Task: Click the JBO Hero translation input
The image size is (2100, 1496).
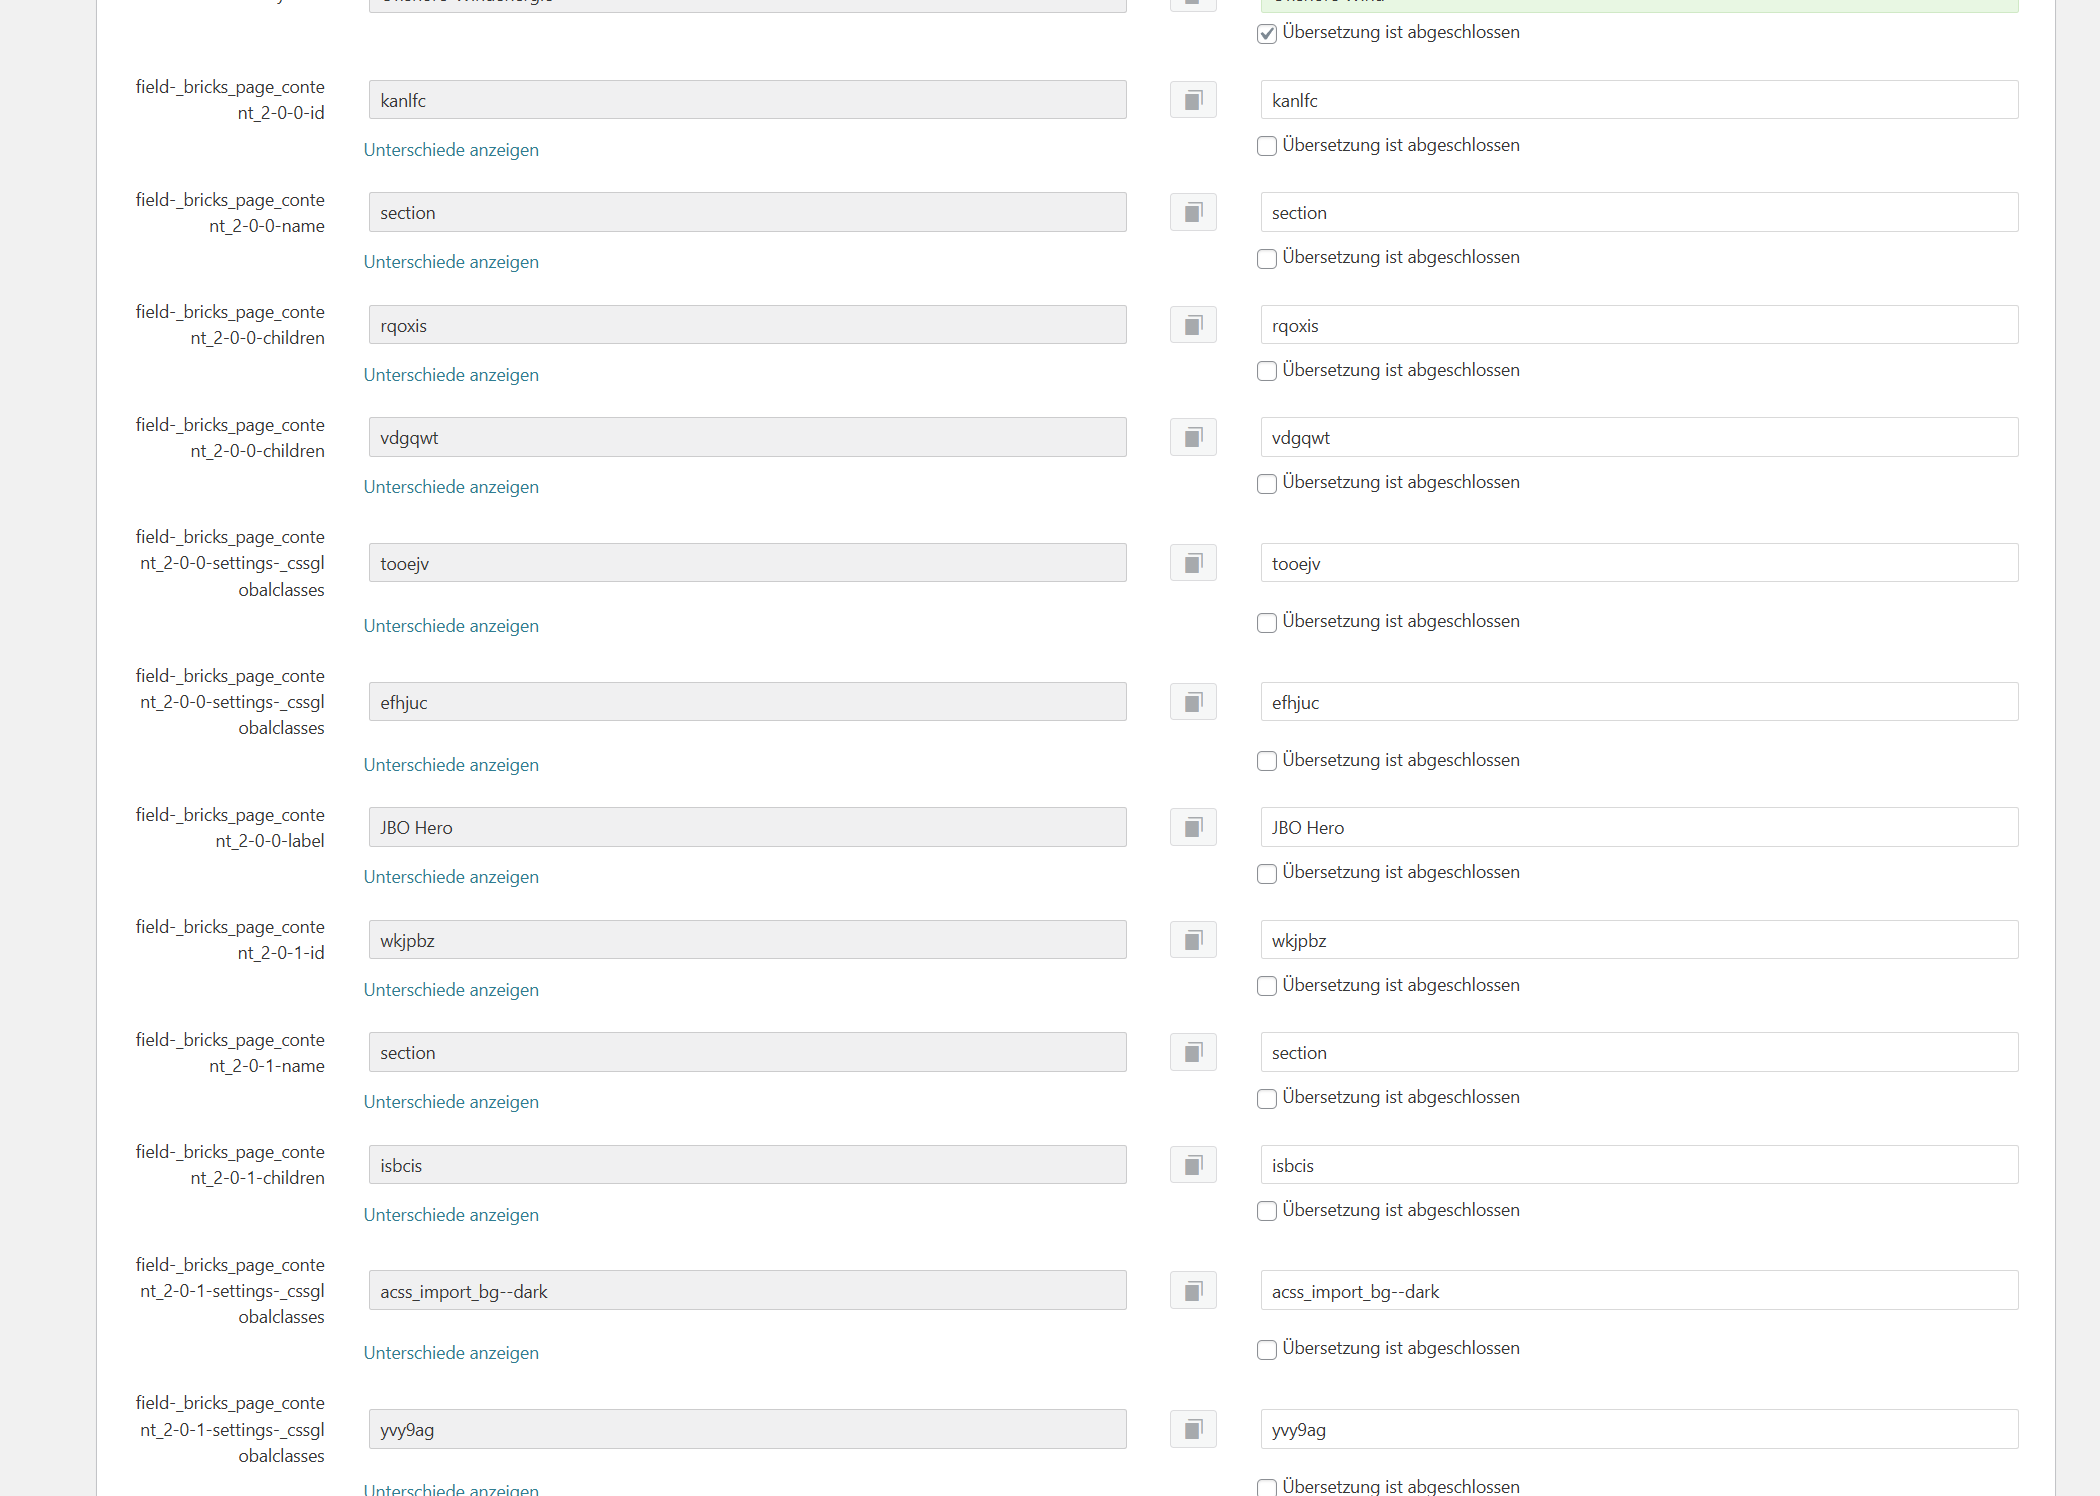Action: tap(1638, 827)
